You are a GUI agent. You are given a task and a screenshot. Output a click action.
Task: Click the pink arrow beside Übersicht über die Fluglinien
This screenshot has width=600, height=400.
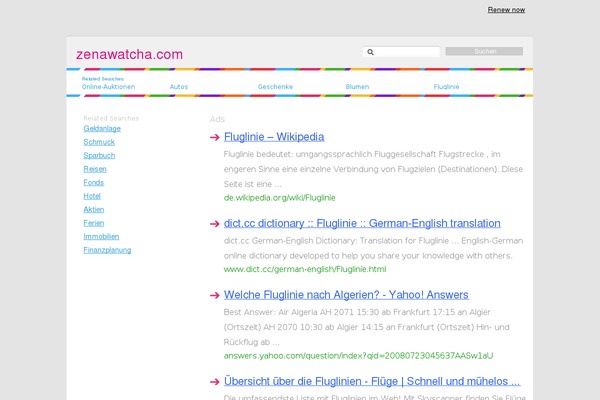pos(215,382)
